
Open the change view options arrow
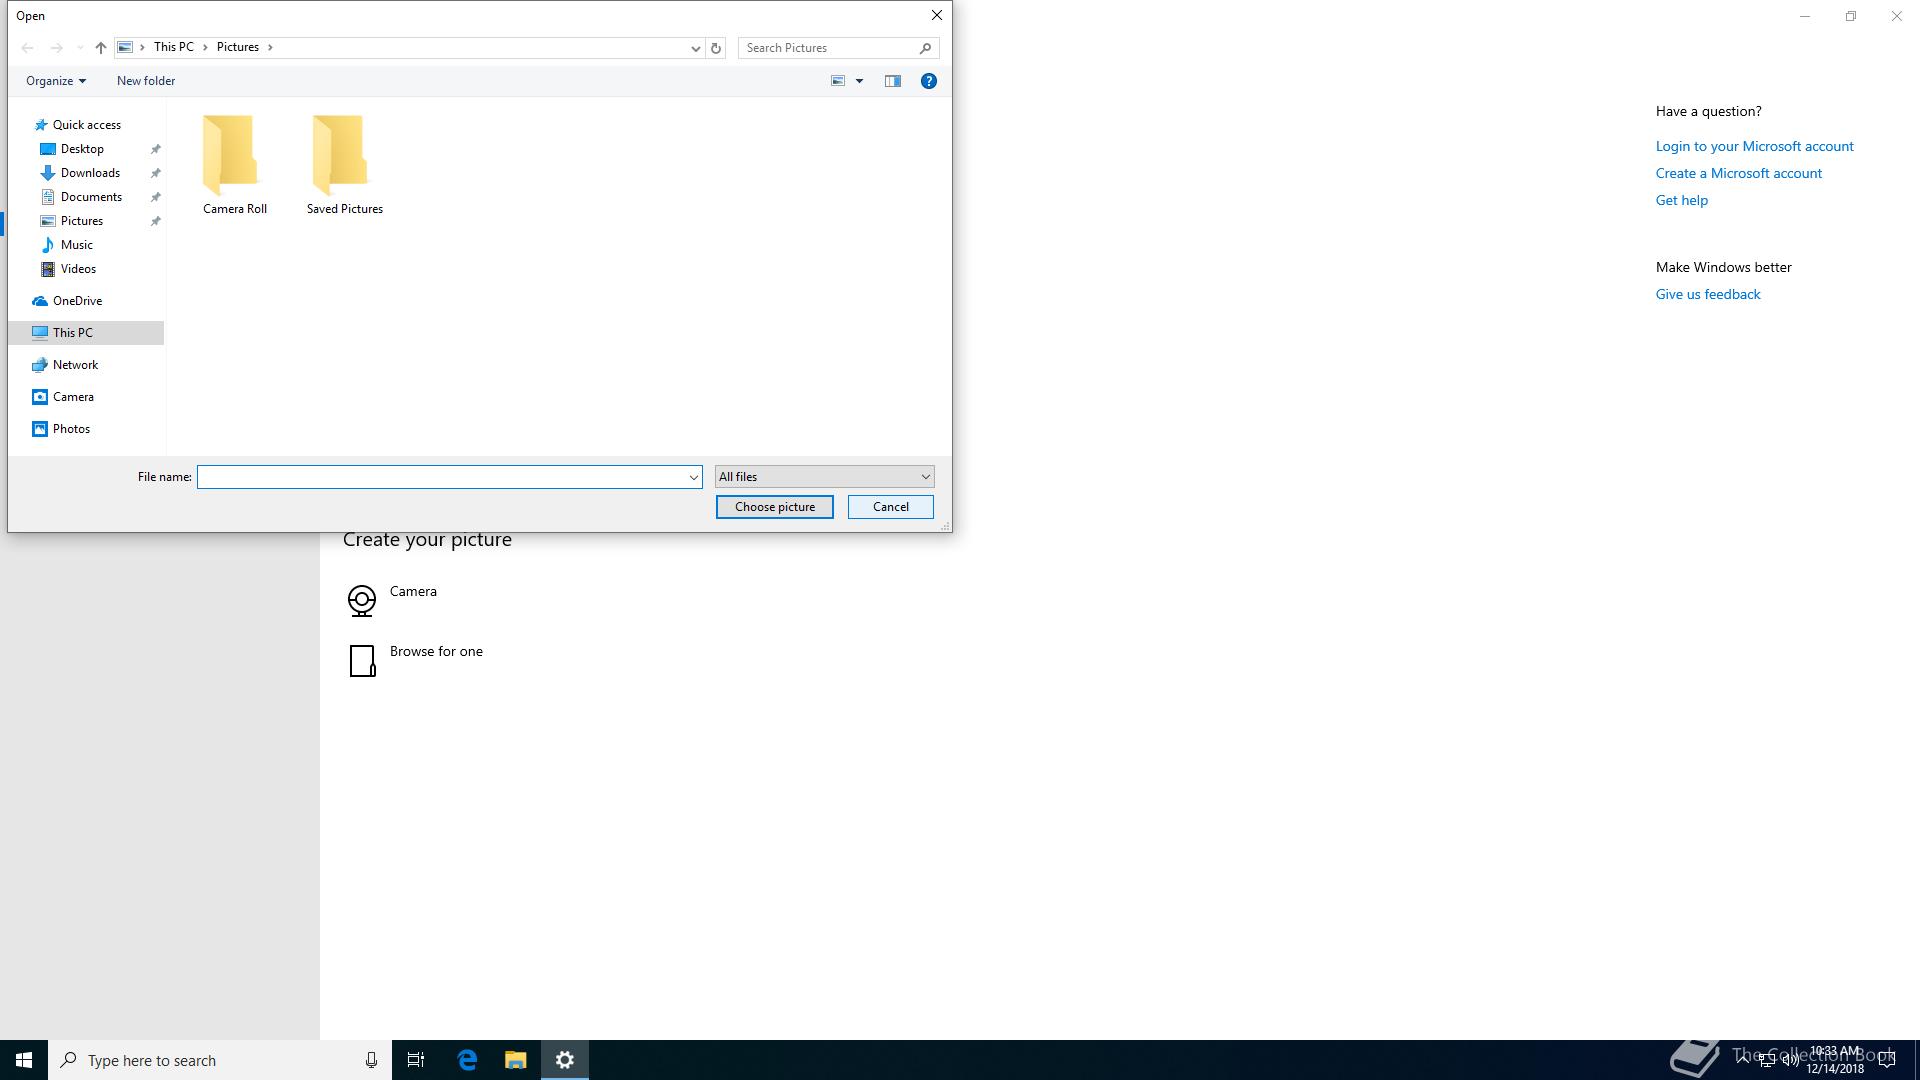[x=859, y=81]
